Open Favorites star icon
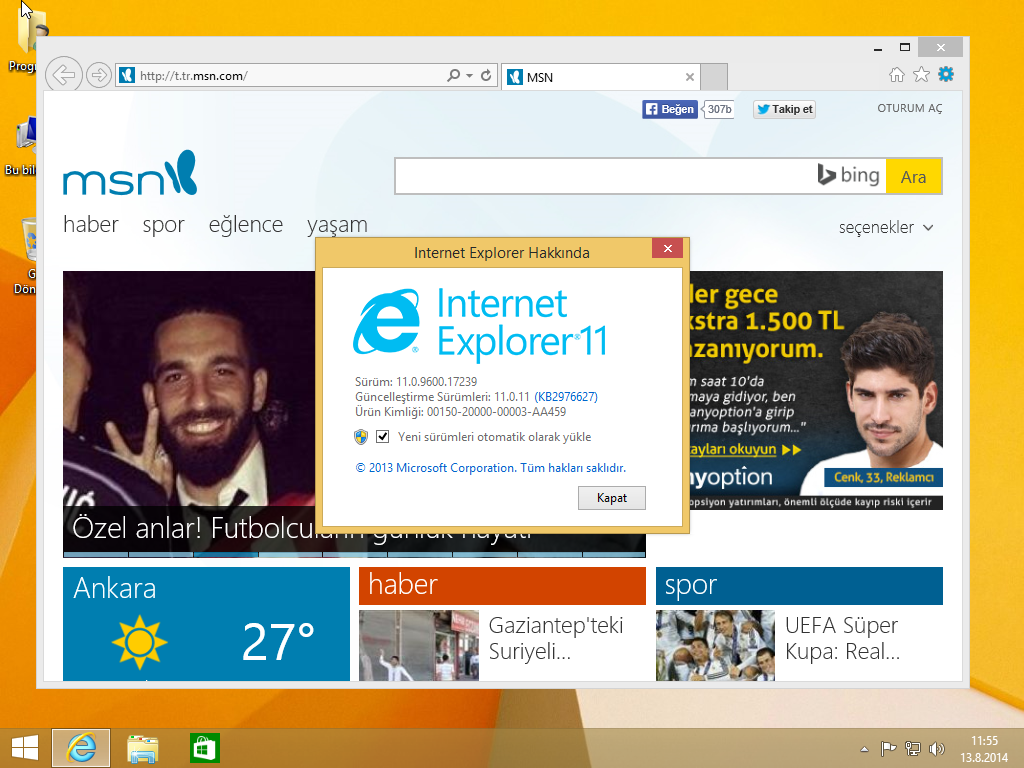Viewport: 1024px width, 768px height. 921,75
